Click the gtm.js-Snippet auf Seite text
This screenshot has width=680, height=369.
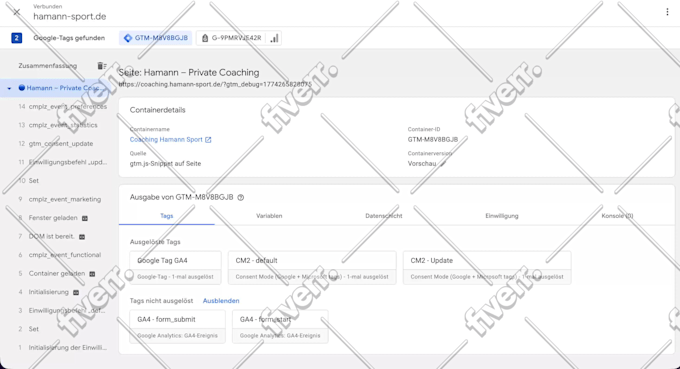coord(165,164)
